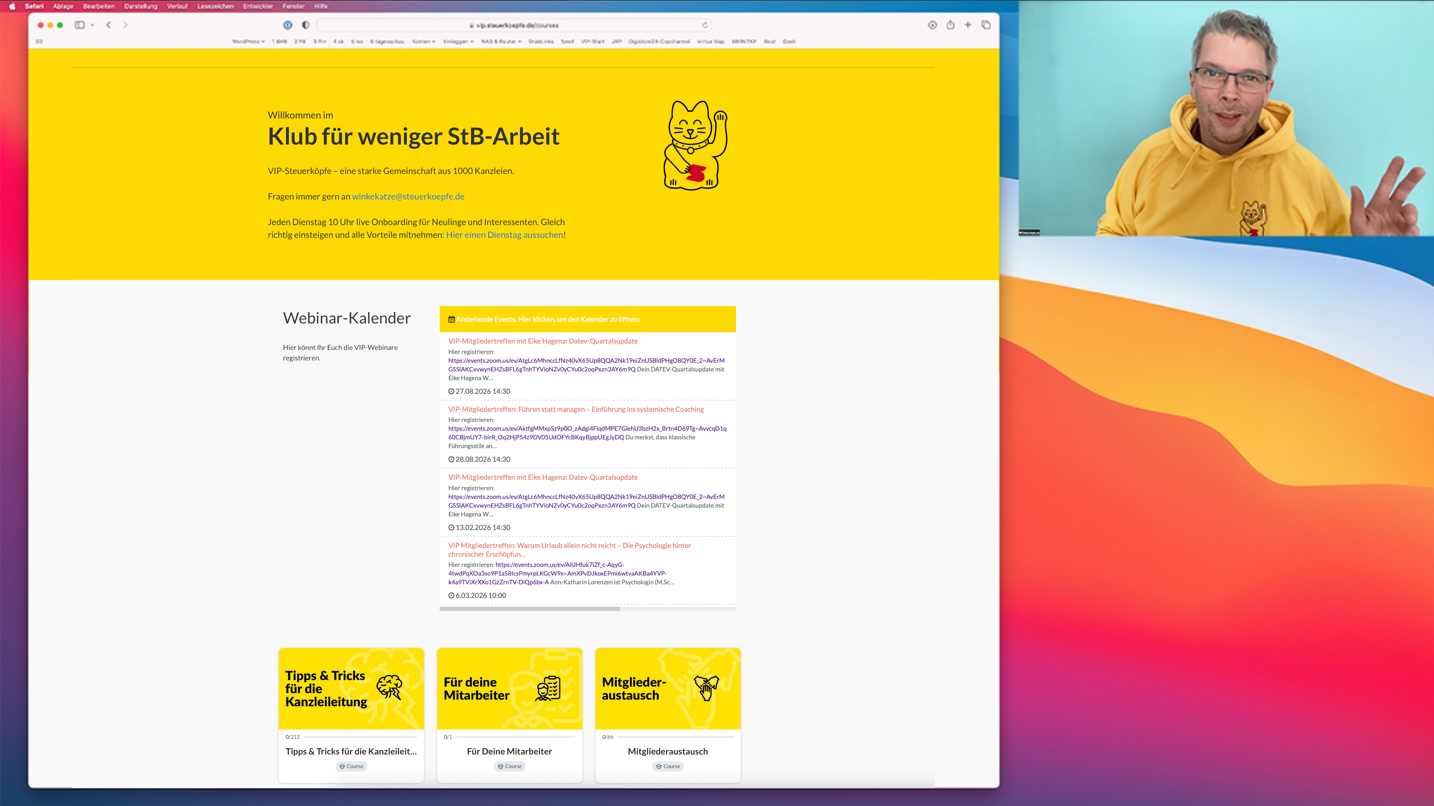This screenshot has height=806, width=1434.
Task: Click 'Hier einen Dienstag aussuchen' link
Action: [x=504, y=235]
